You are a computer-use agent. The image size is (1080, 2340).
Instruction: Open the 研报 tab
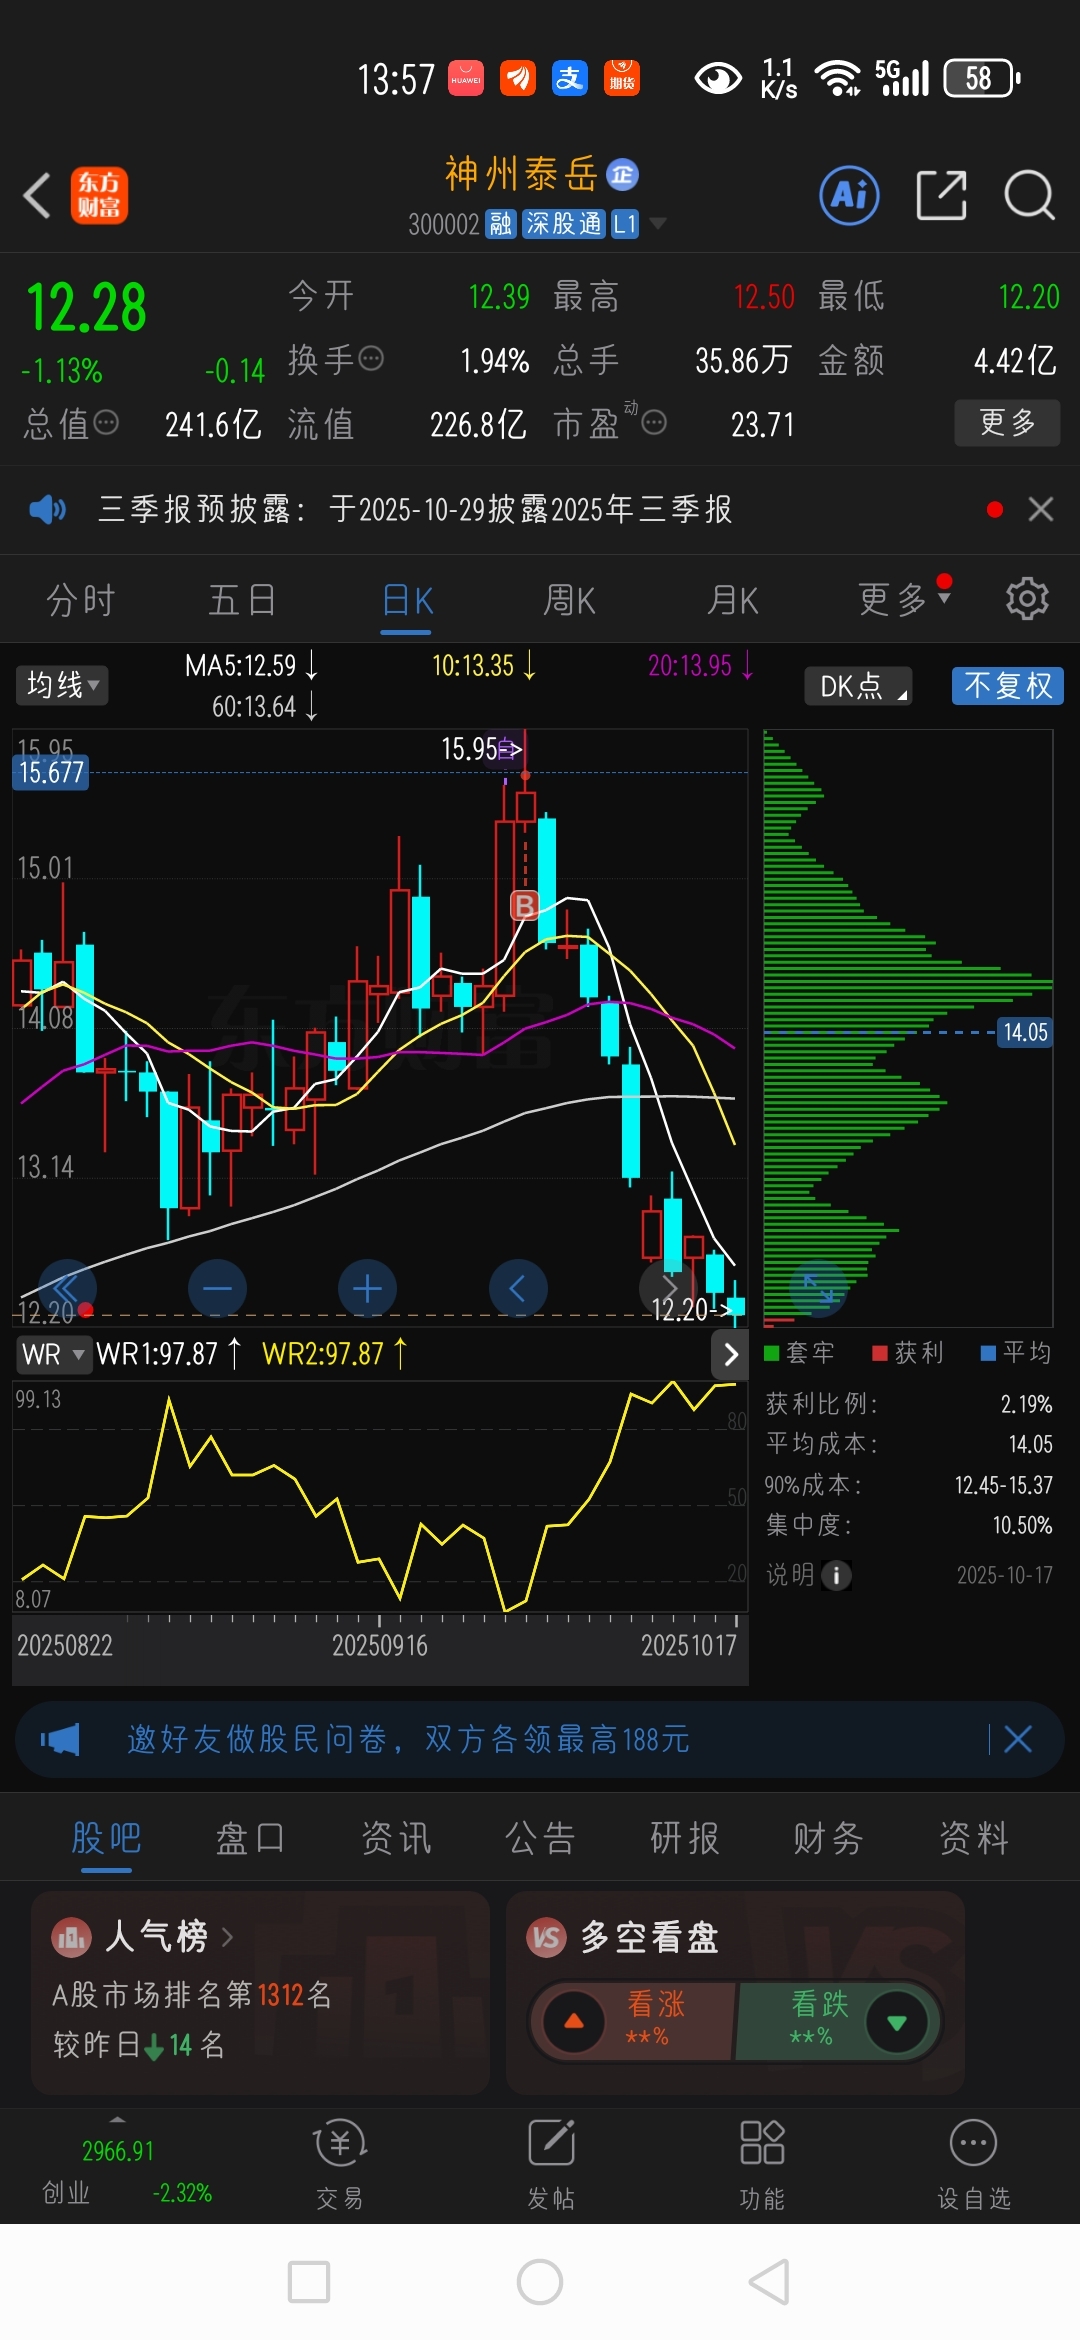[685, 1838]
